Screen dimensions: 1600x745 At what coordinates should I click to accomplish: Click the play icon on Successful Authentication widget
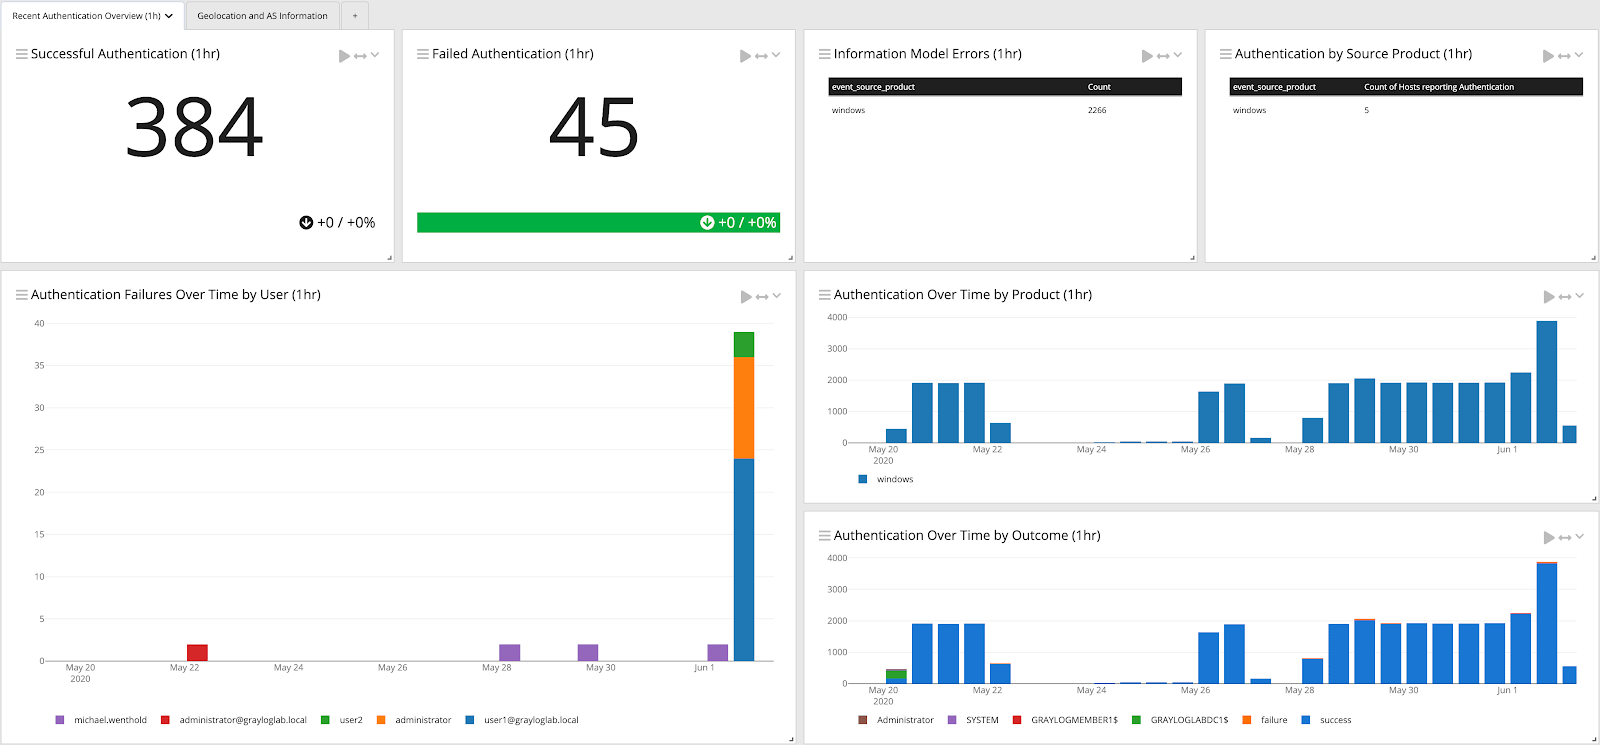tap(344, 56)
